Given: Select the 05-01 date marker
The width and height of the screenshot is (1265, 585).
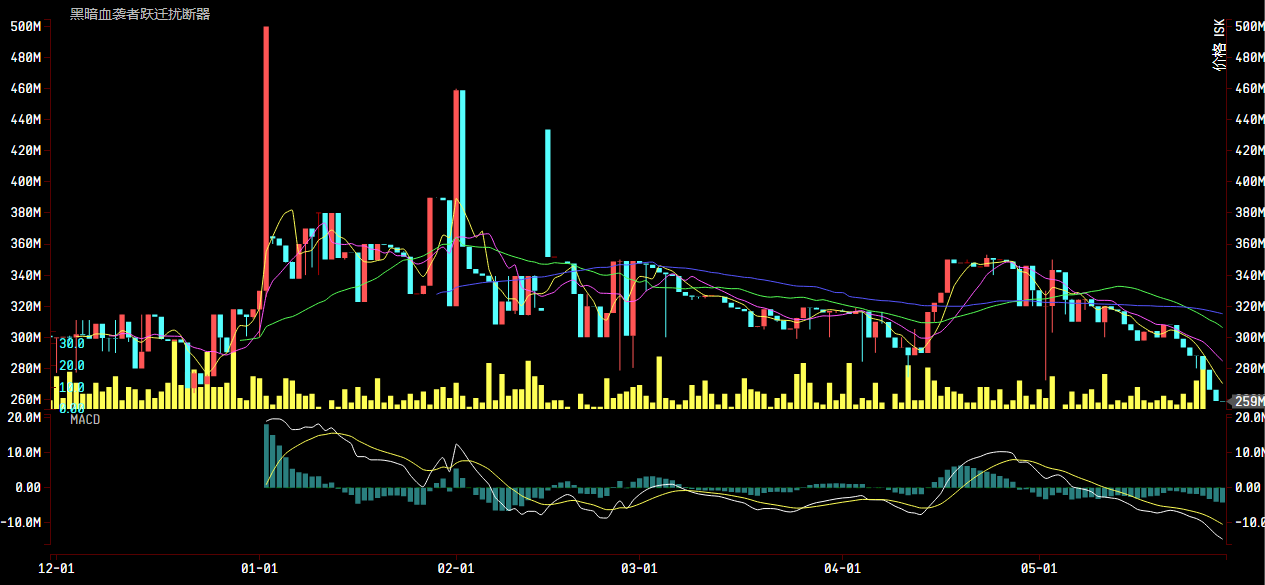Looking at the screenshot, I should pos(1038,568).
